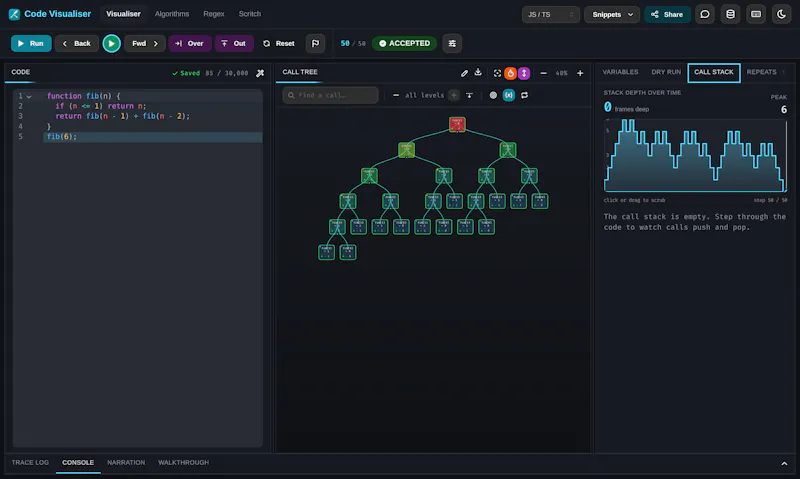Click the stack depth over time chart to scrub
Screen dimensions: 800x479
coord(695,156)
